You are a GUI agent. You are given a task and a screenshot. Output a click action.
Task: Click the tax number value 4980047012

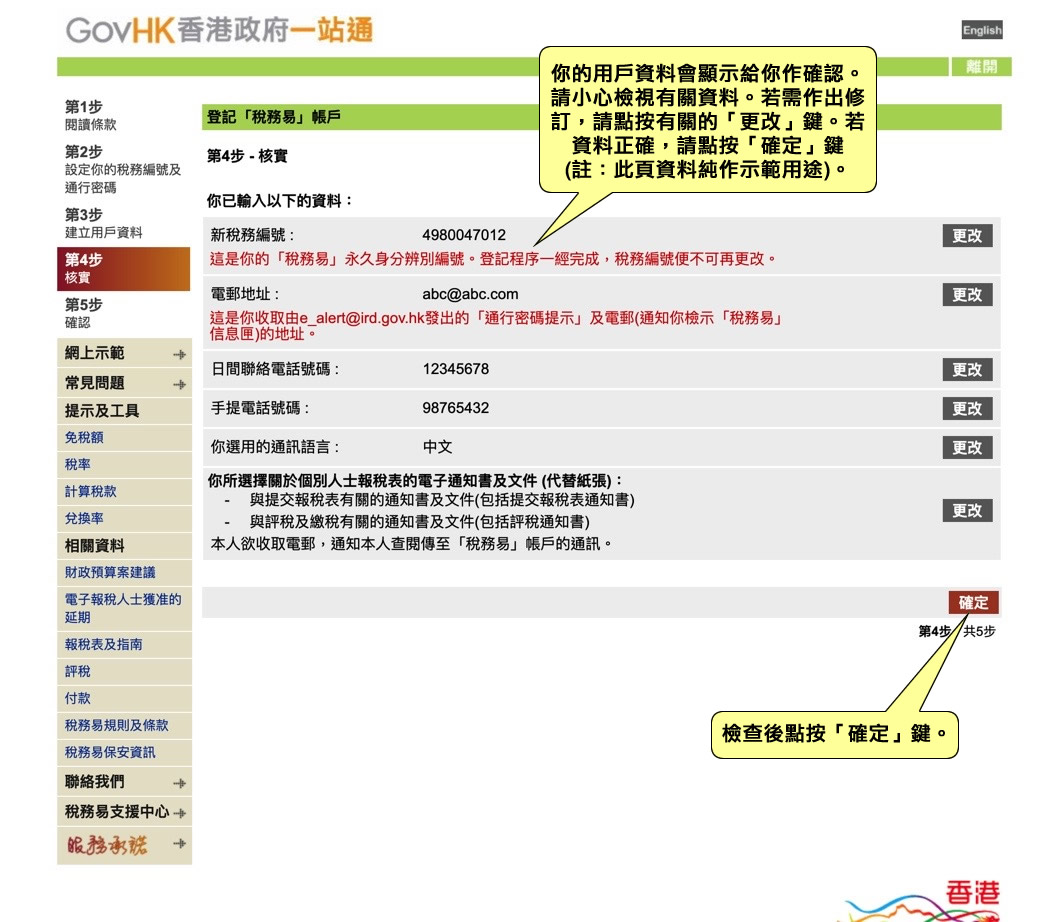pyautogui.click(x=464, y=235)
